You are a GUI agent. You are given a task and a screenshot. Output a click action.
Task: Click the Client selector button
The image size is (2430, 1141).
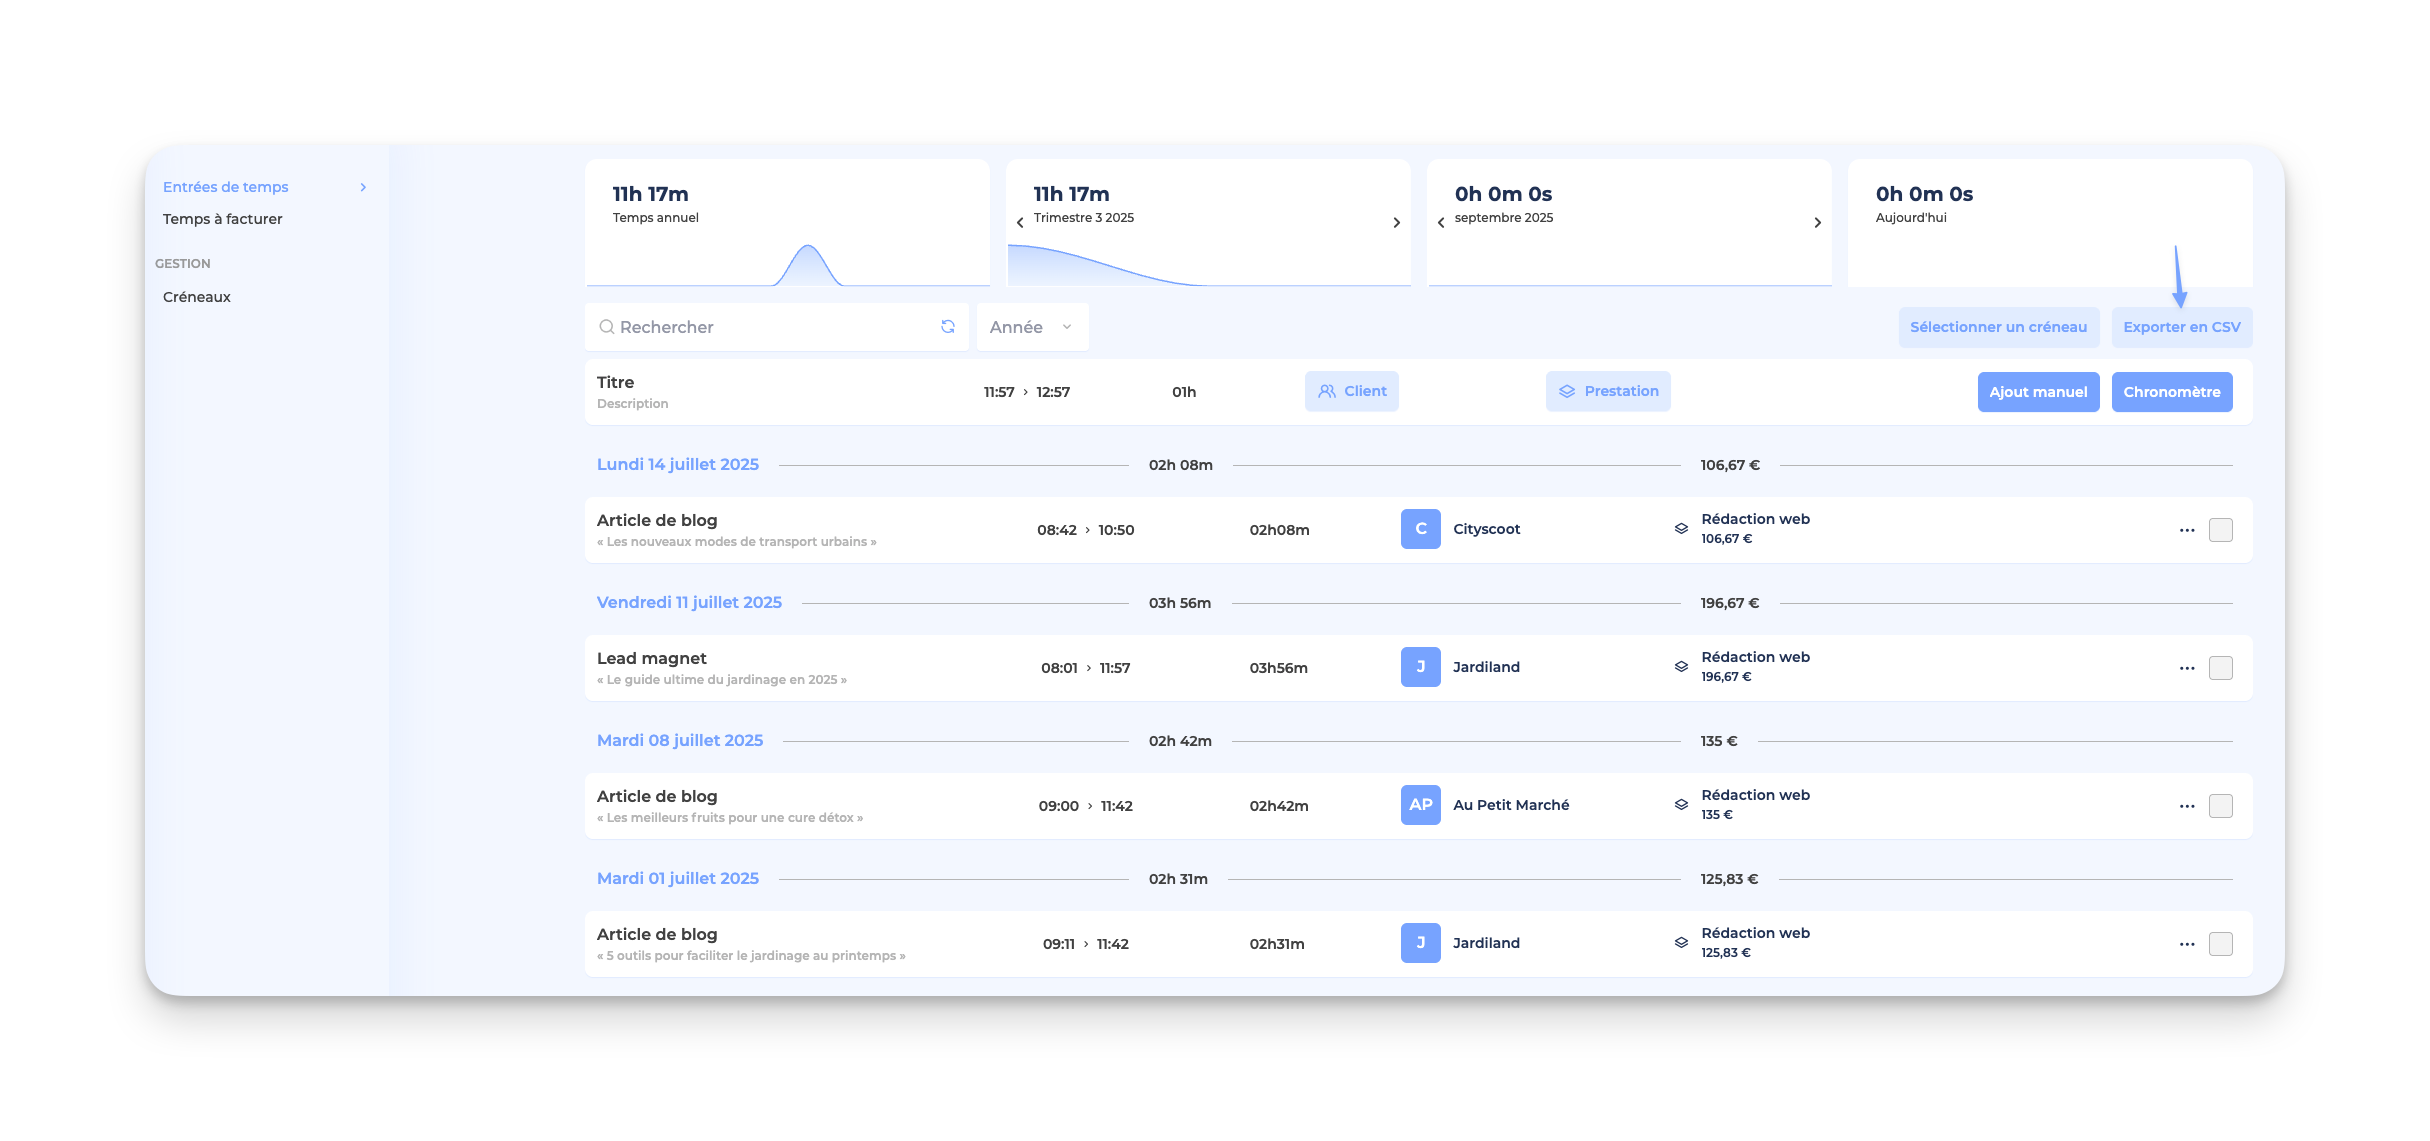1351,391
